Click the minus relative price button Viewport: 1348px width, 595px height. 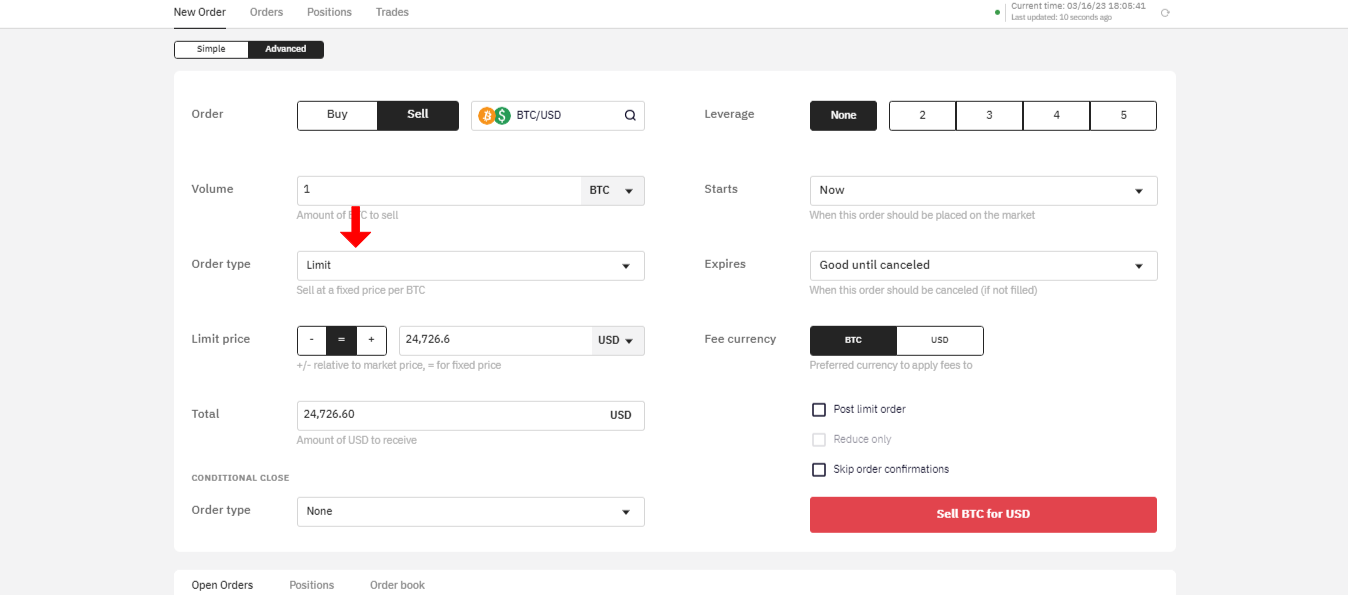click(x=312, y=340)
